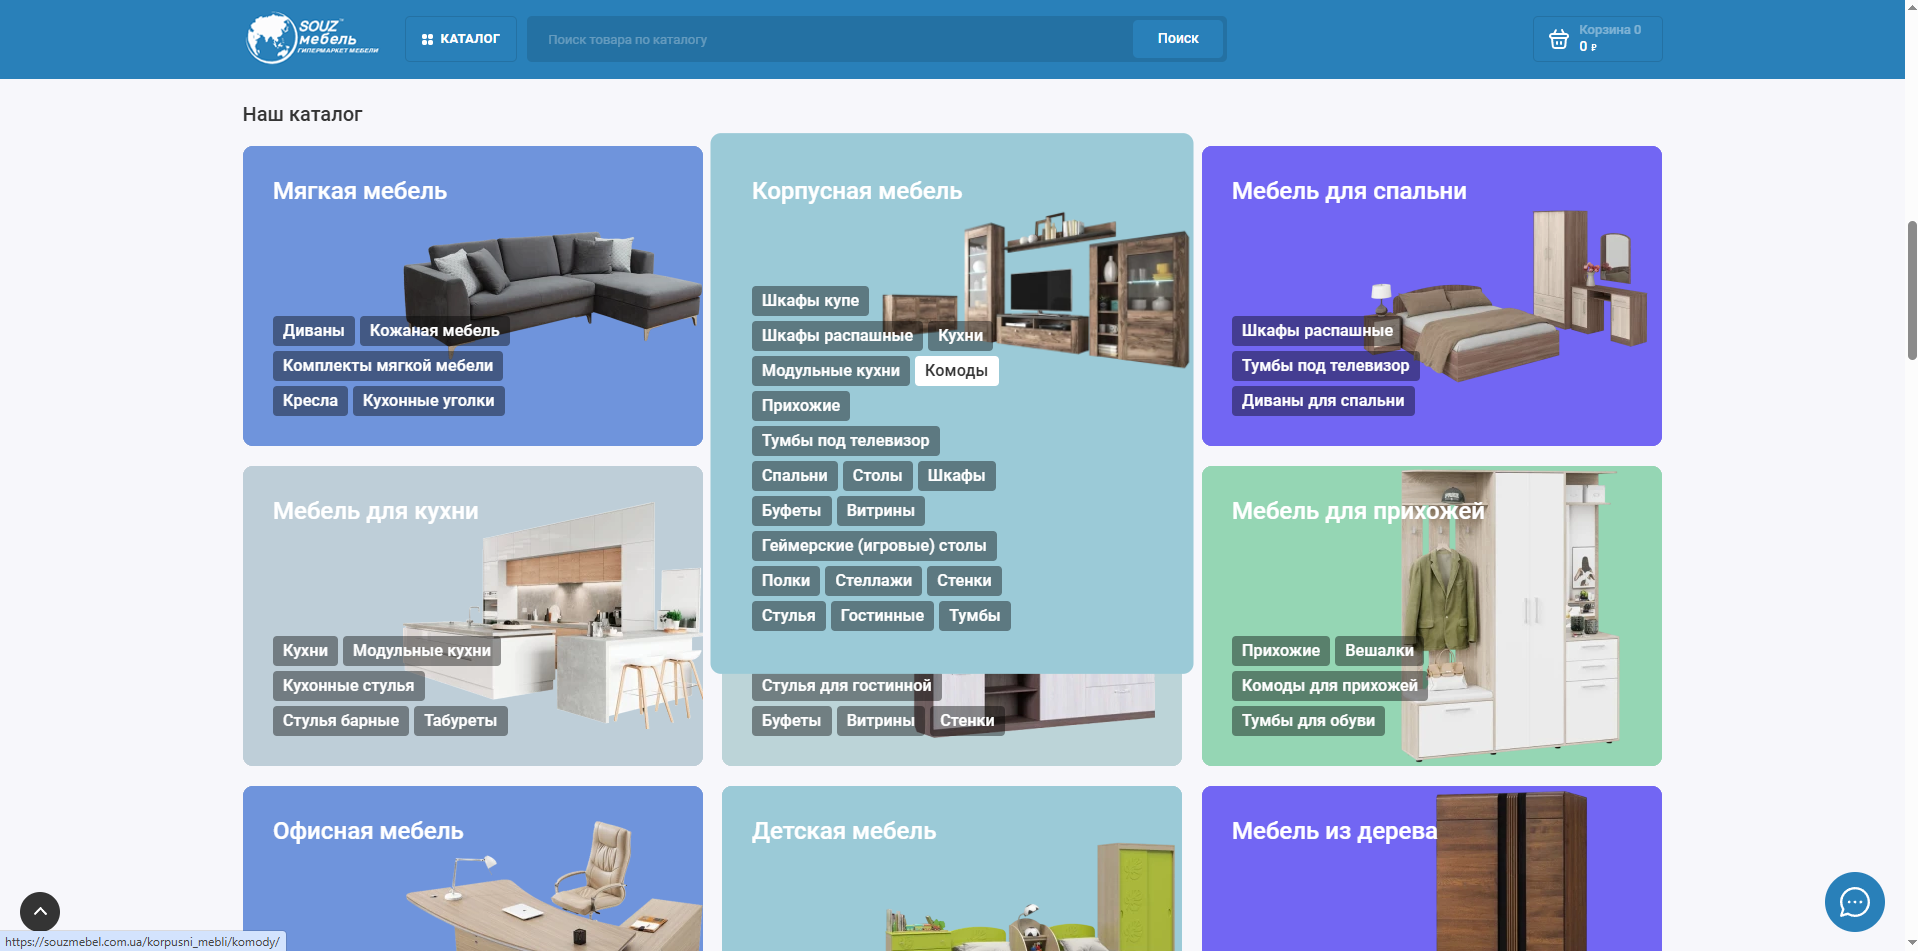Viewport: 1918px width, 951px height.
Task: Click the back-to-top arrow icon
Action: point(40,911)
